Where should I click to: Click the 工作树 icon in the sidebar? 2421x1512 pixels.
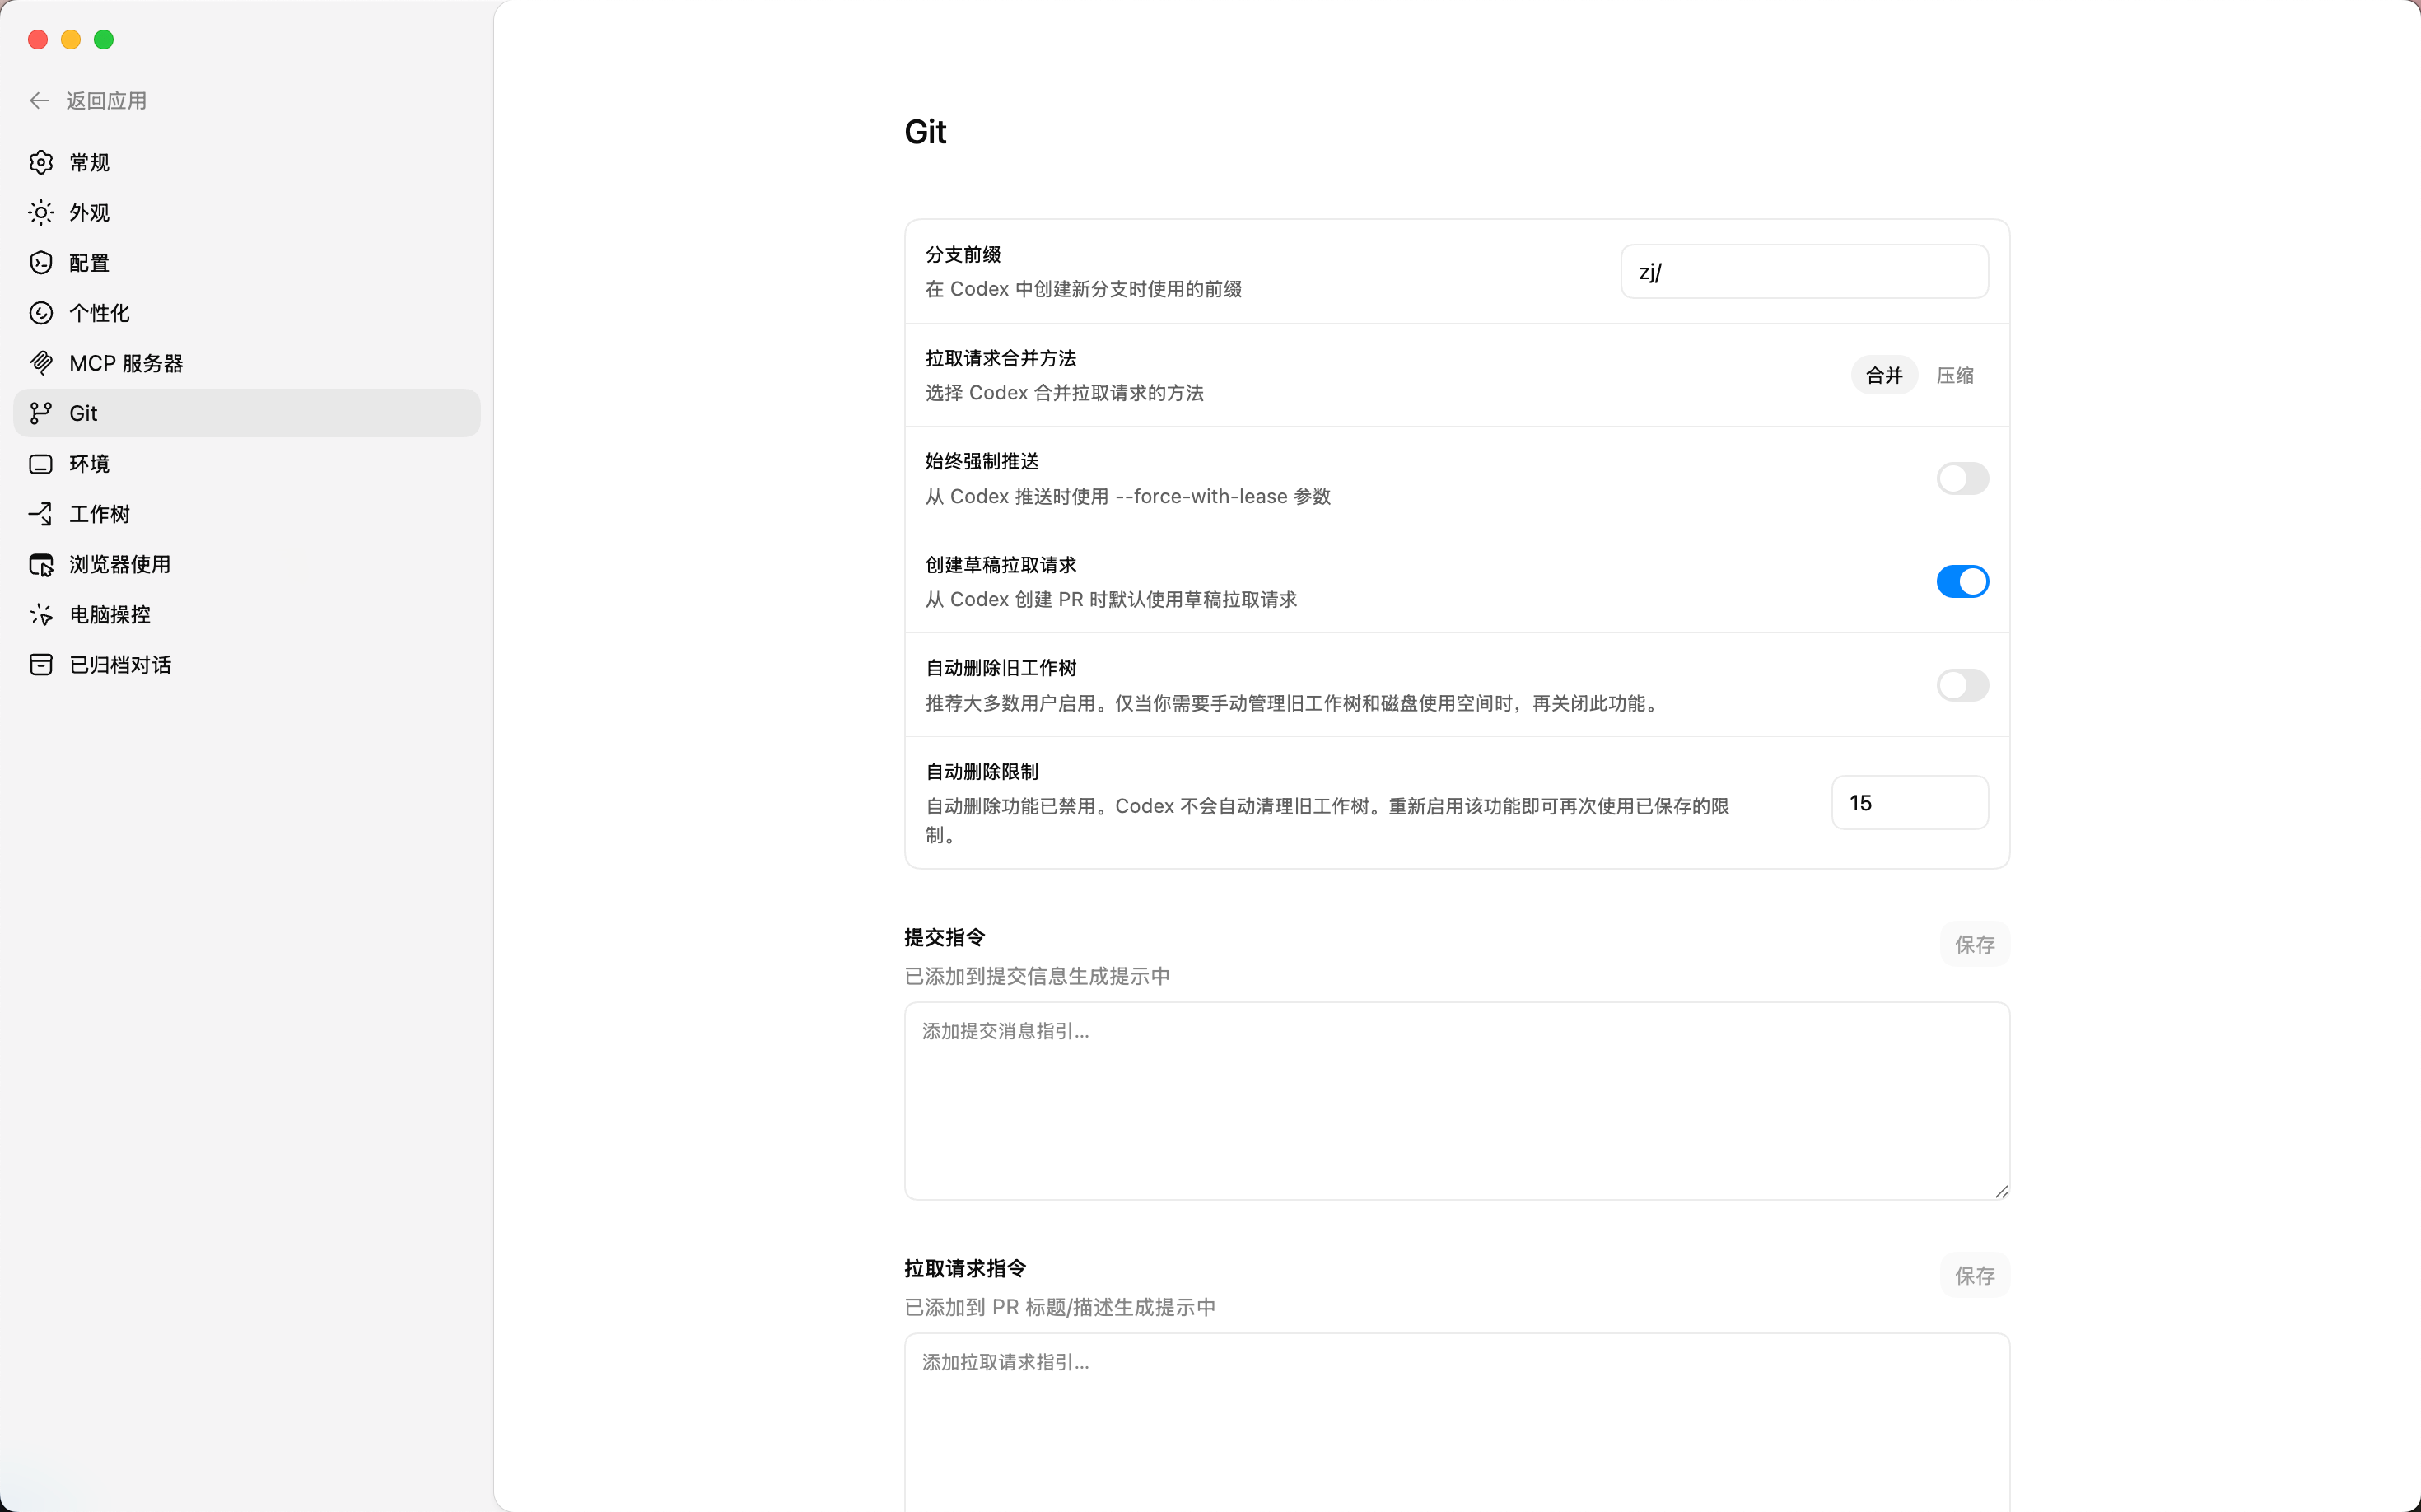click(41, 514)
